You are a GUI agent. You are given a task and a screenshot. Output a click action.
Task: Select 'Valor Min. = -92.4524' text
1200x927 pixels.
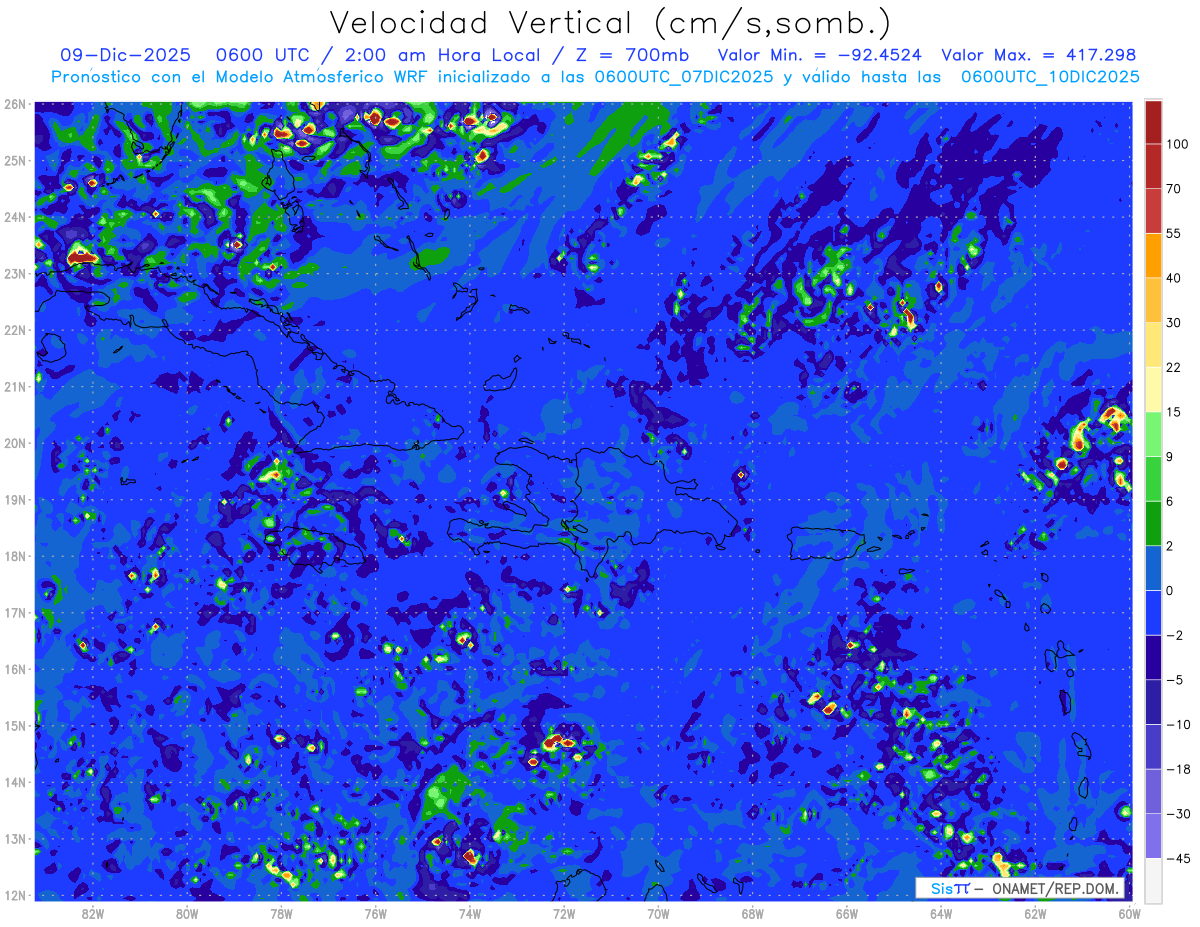(820, 55)
